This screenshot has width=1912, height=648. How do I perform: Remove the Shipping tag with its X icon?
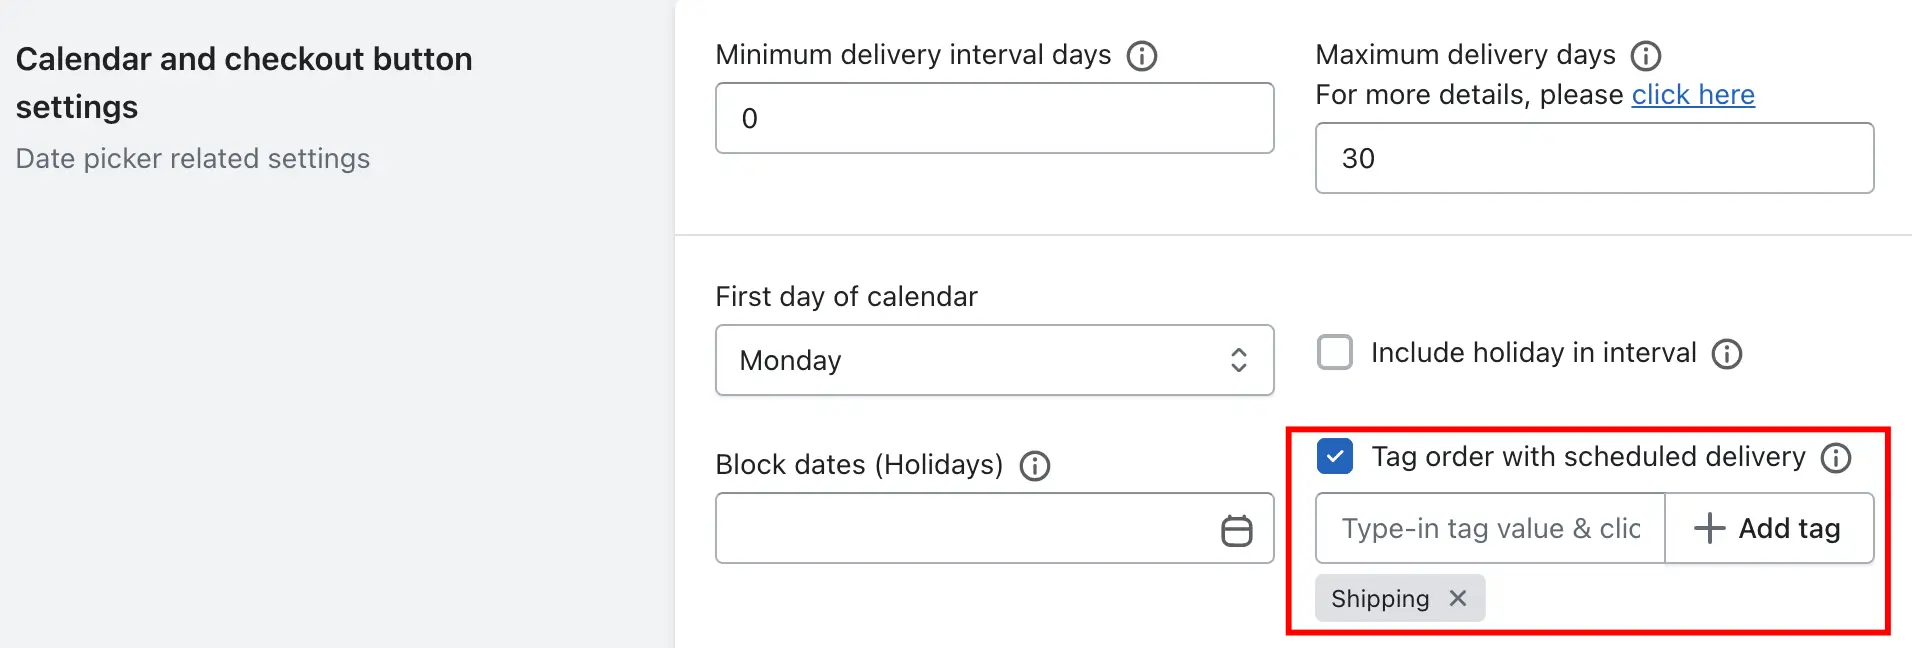(1457, 598)
